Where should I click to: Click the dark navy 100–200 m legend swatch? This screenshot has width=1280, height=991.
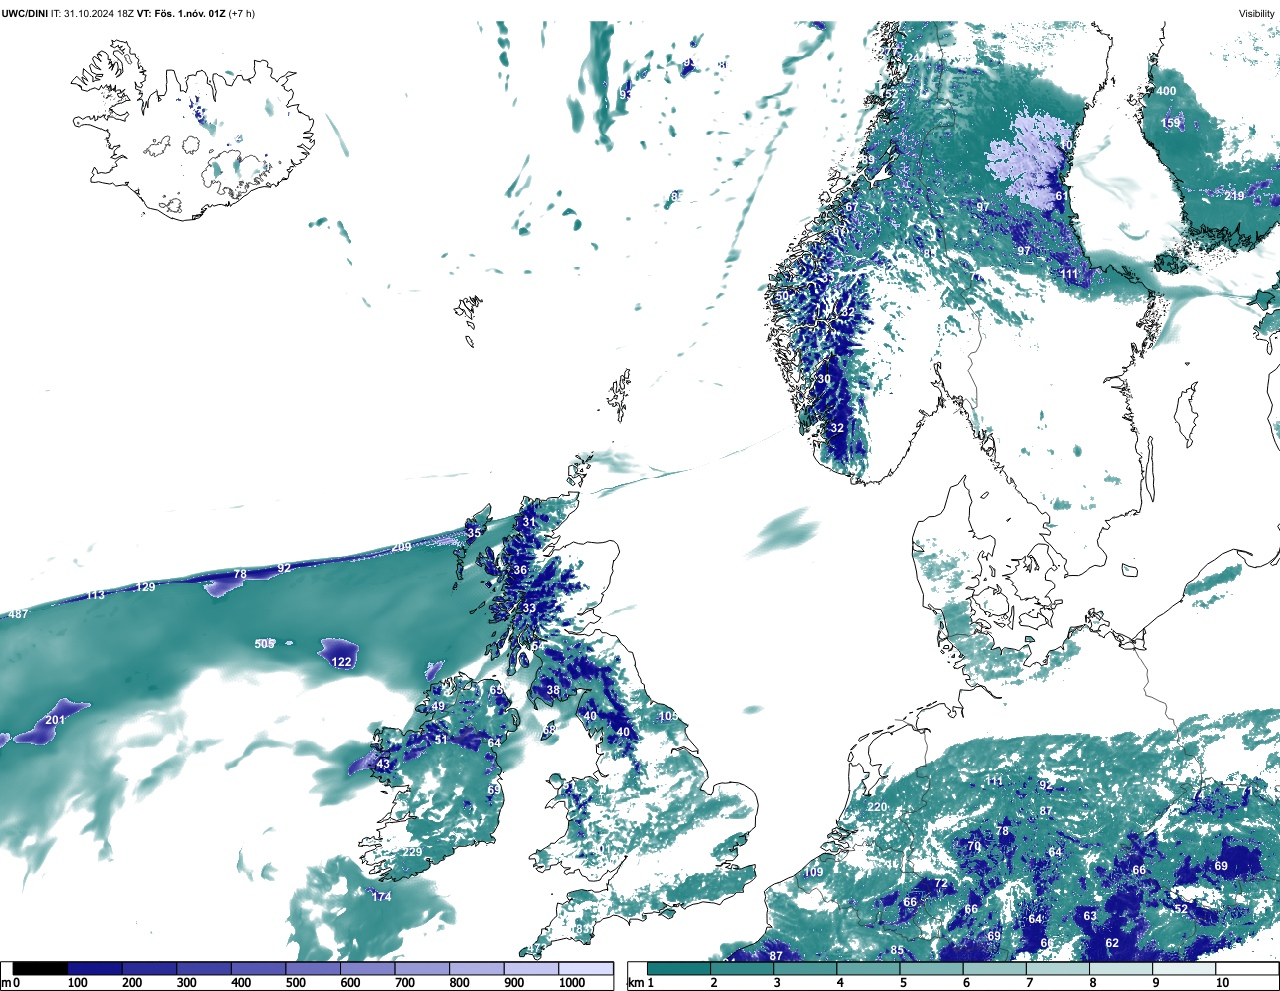(95, 968)
